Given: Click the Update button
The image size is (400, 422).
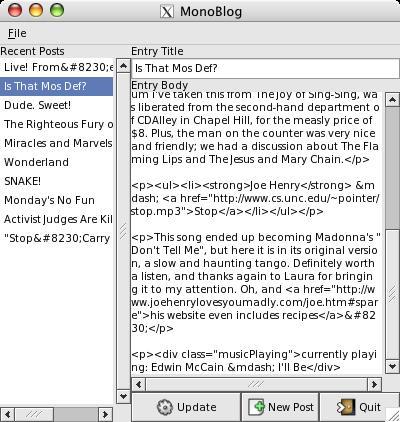Looking at the screenshot, I should 186,407.
